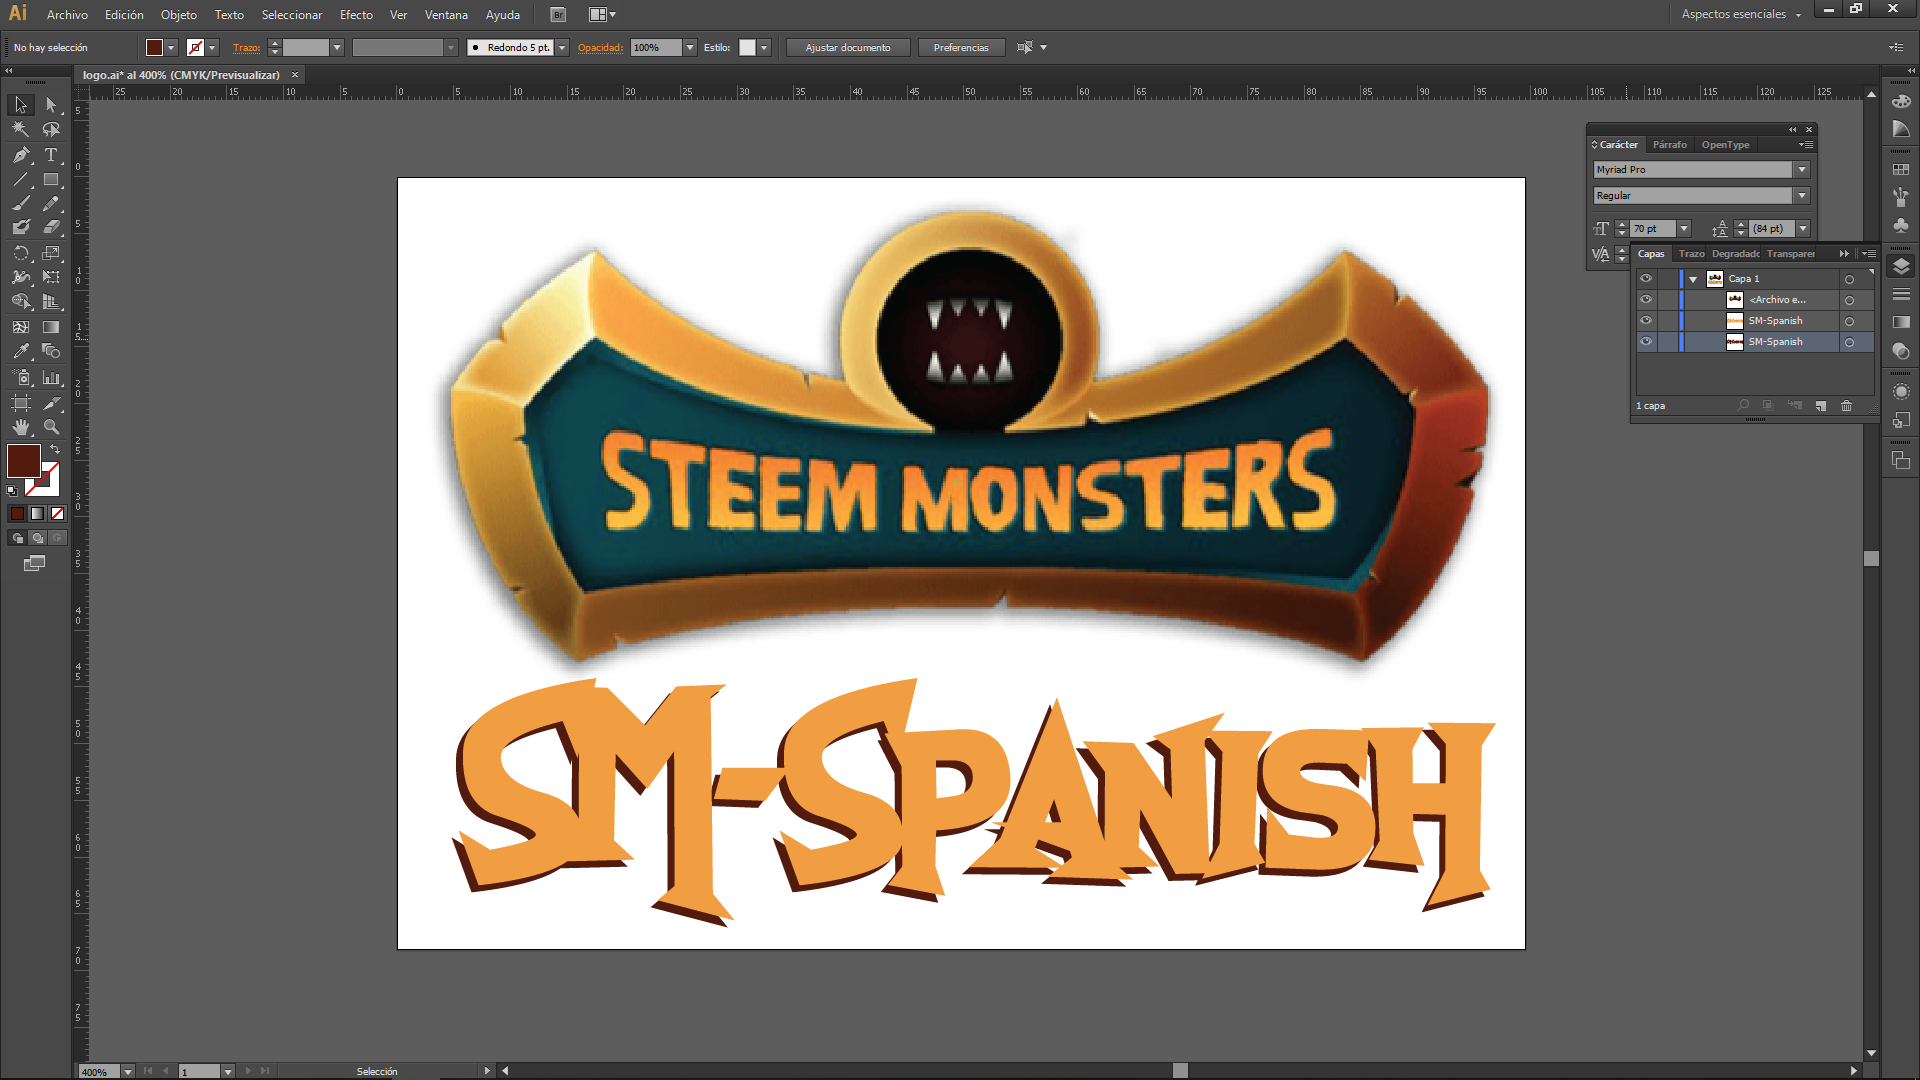Swap fill and stroke colors
The width and height of the screenshot is (1920, 1080).
55,449
